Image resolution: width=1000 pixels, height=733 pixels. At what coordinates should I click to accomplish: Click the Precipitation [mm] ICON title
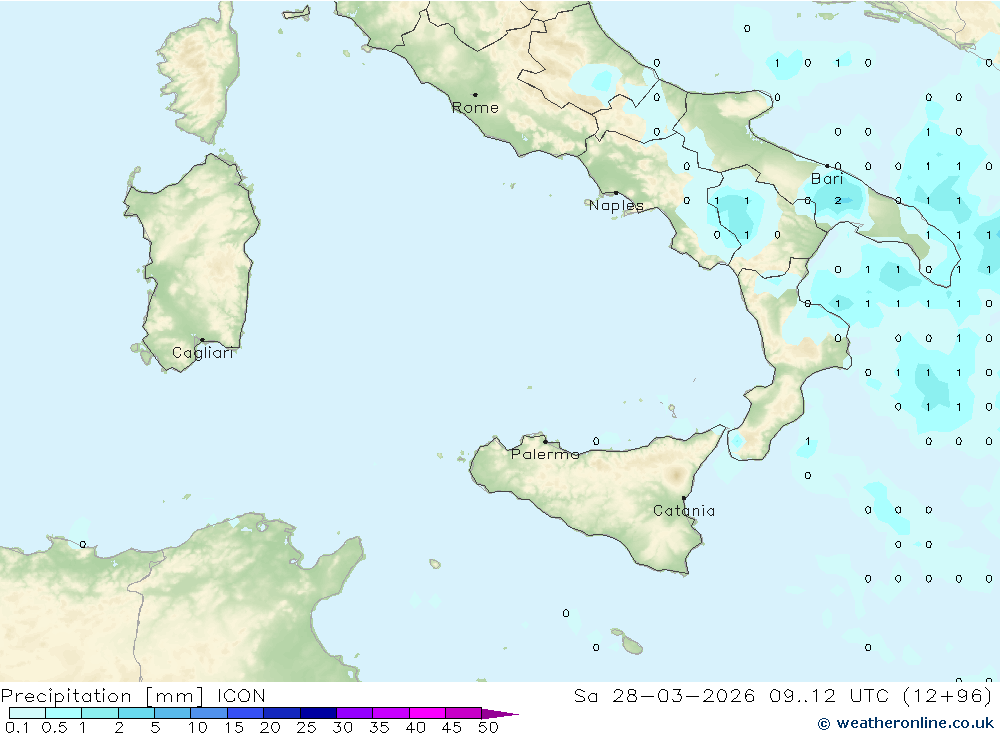[133, 695]
